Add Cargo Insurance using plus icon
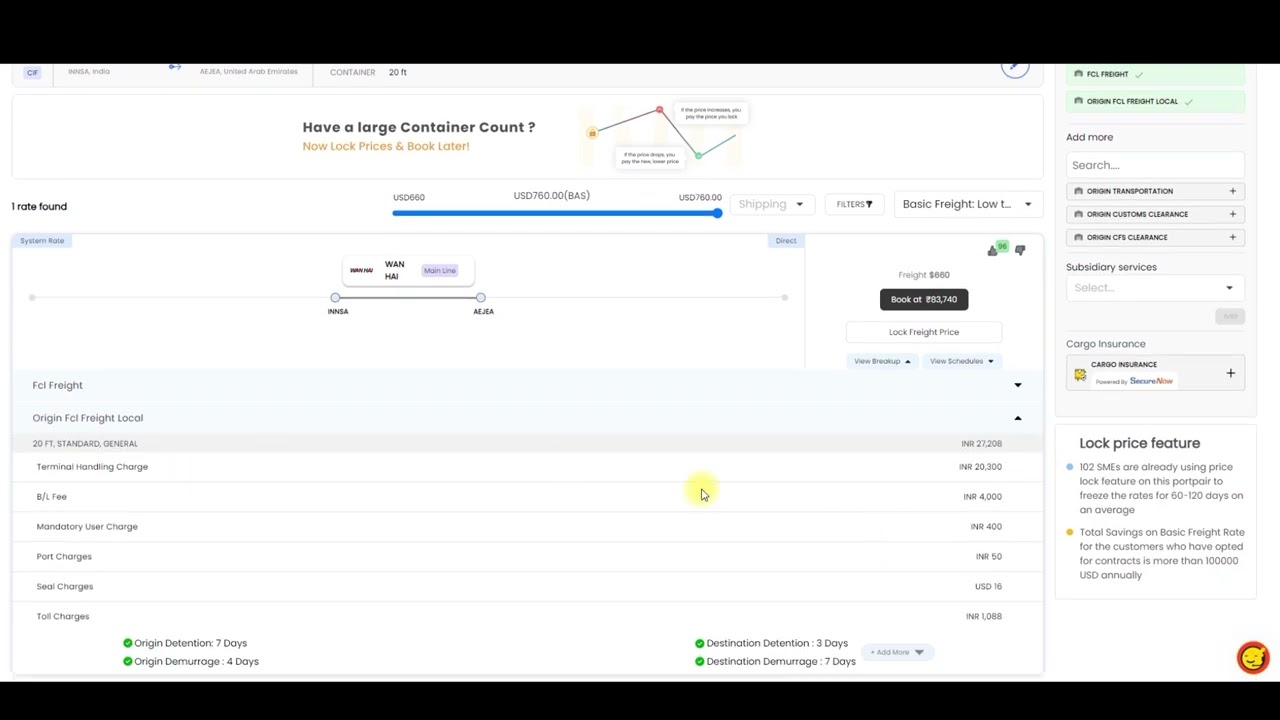 tap(1231, 374)
